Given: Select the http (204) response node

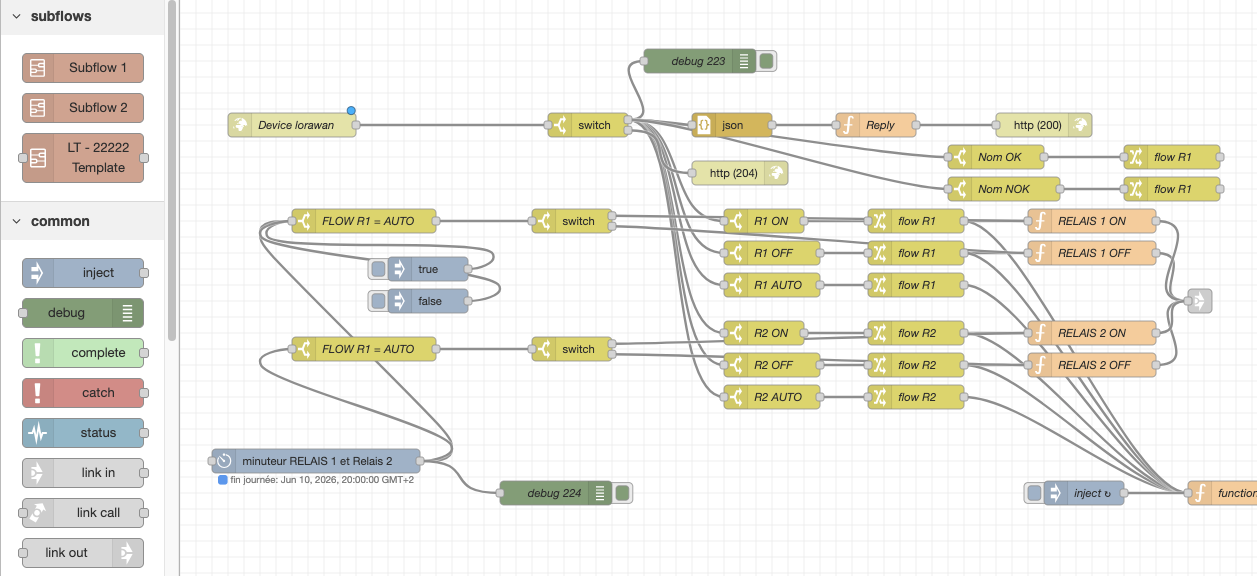Looking at the screenshot, I should [740, 173].
